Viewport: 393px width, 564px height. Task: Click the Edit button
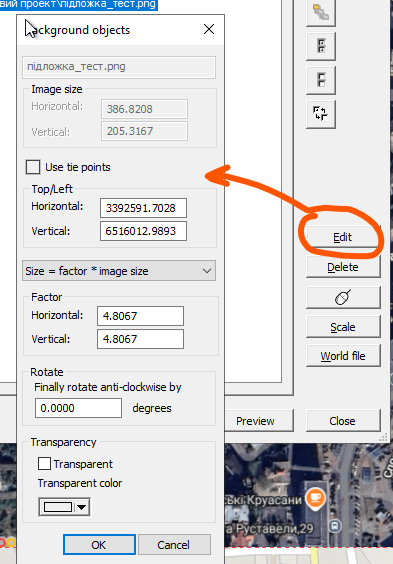(343, 237)
